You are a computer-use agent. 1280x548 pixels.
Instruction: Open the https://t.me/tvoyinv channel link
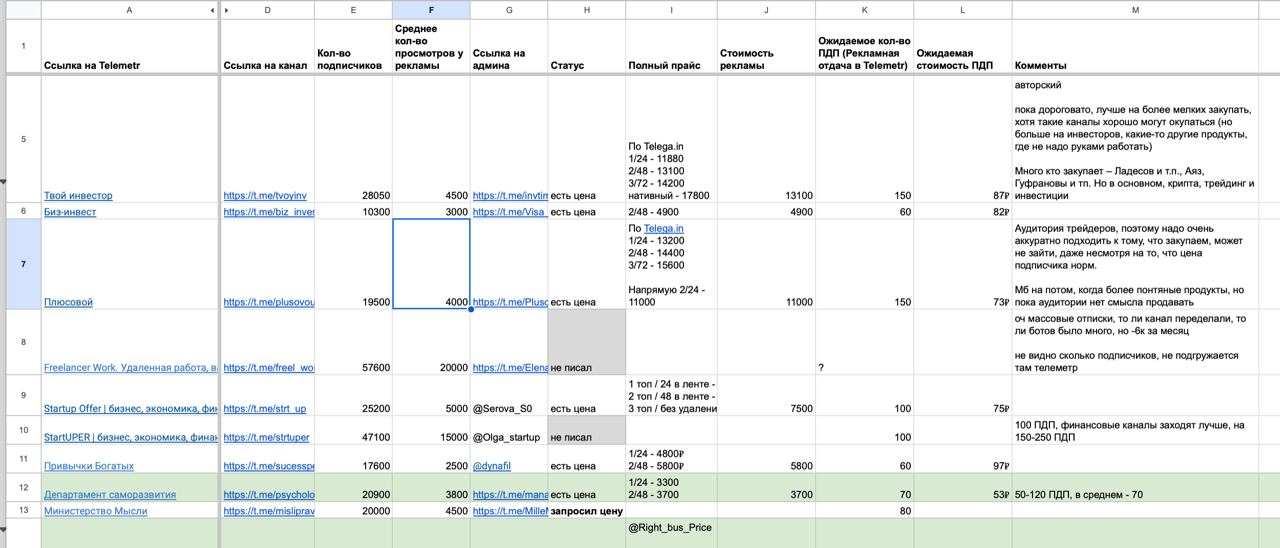pos(265,196)
